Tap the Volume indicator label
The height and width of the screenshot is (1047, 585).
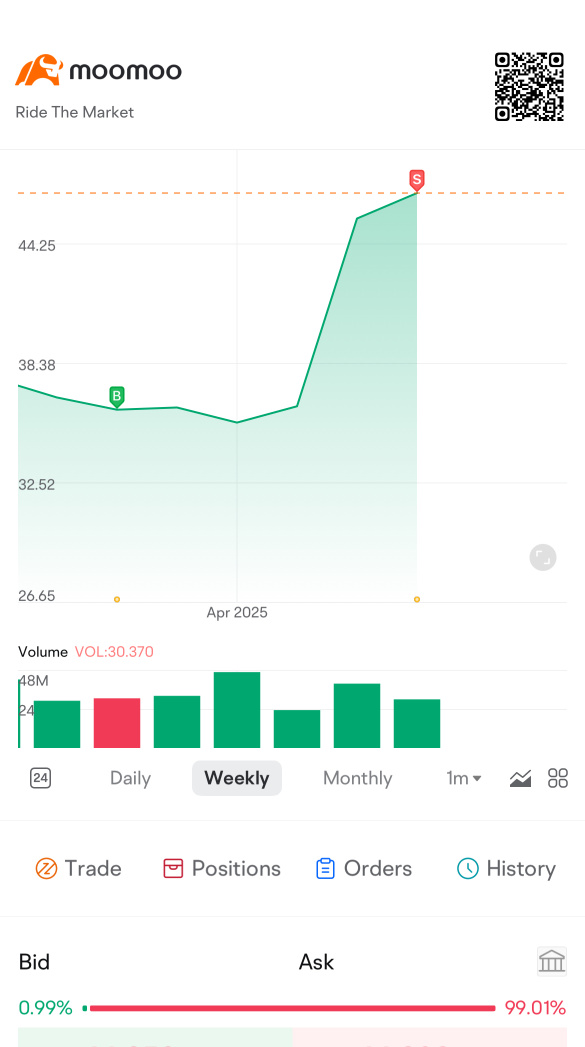pyautogui.click(x=43, y=652)
